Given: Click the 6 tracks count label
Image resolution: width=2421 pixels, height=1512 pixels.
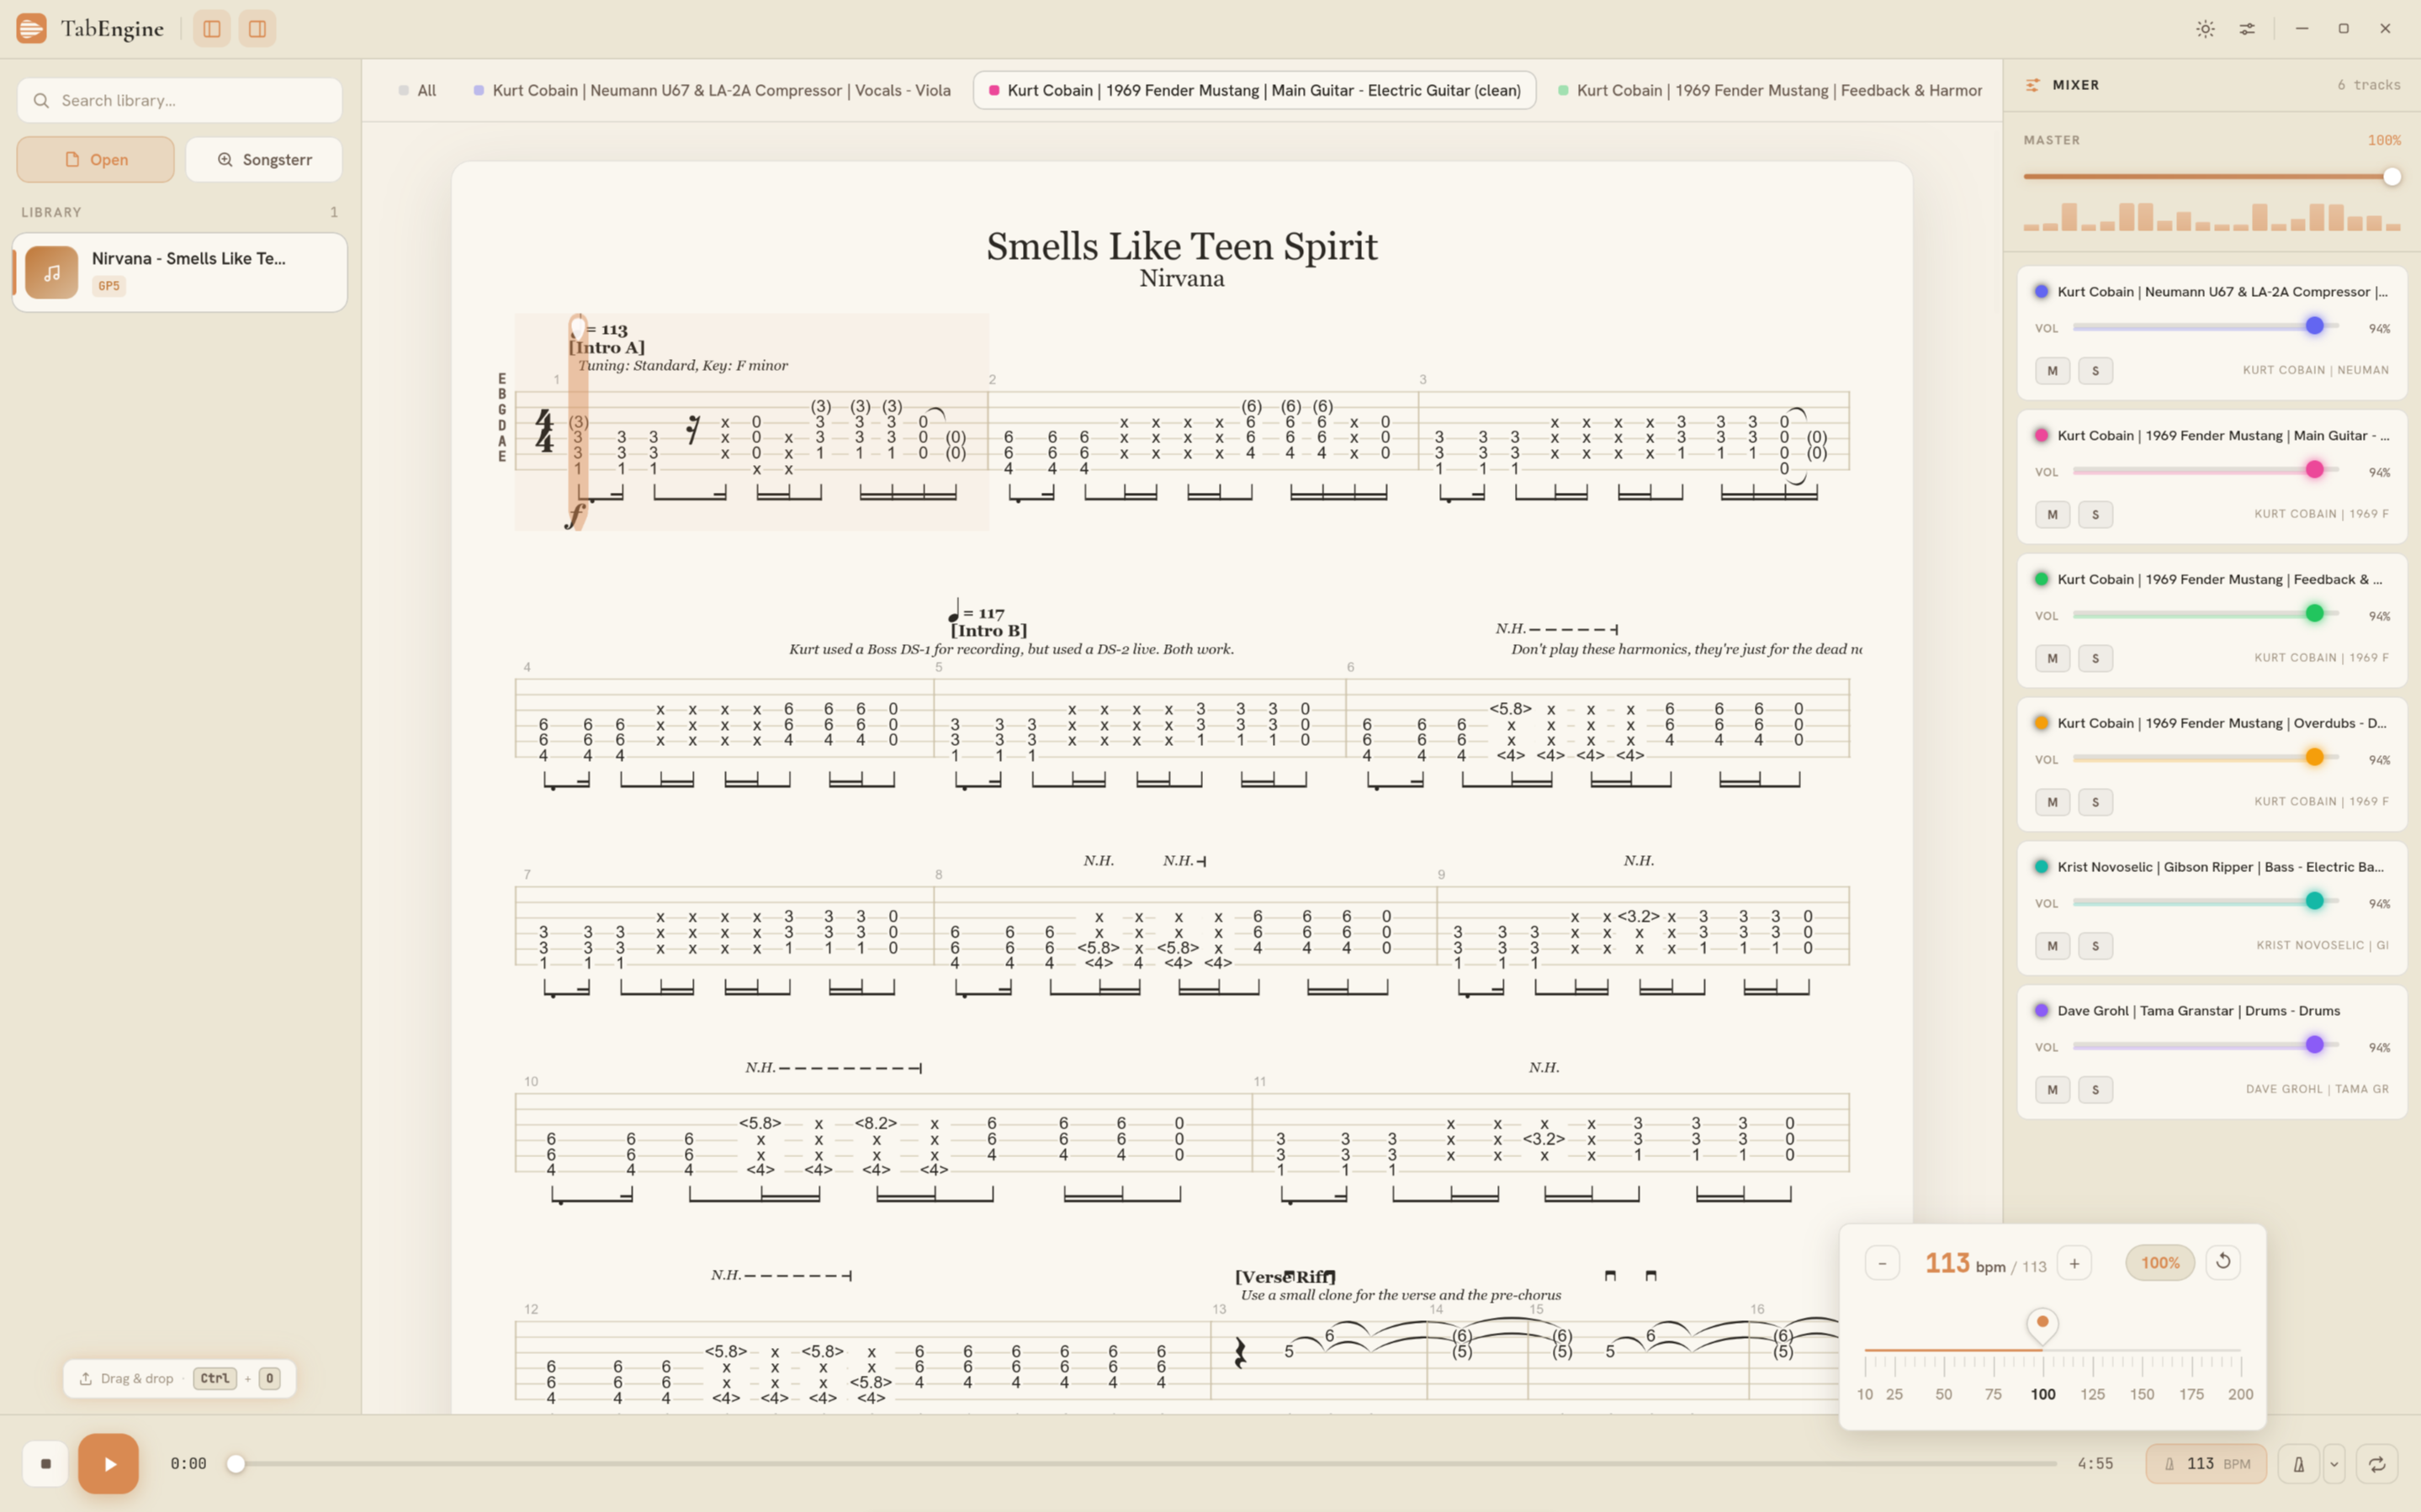Looking at the screenshot, I should pyautogui.click(x=2369, y=85).
